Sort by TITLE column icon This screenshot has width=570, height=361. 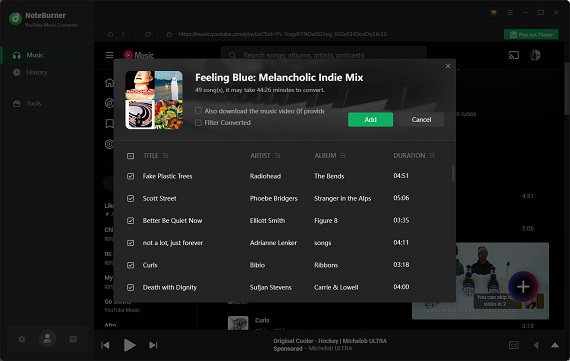165,156
